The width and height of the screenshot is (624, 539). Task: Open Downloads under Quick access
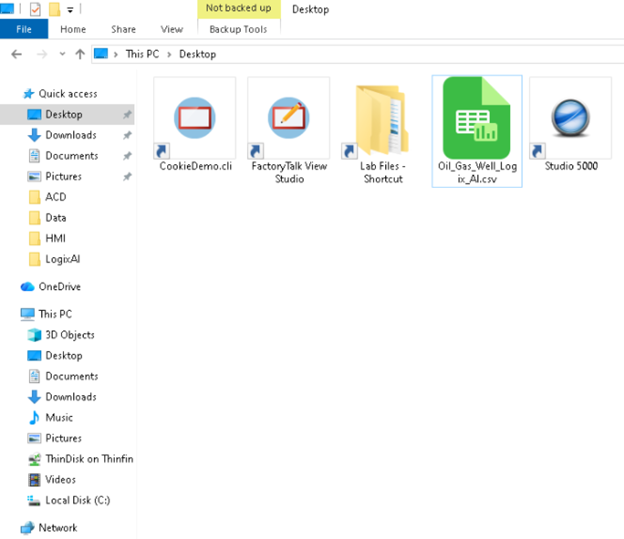tap(70, 135)
